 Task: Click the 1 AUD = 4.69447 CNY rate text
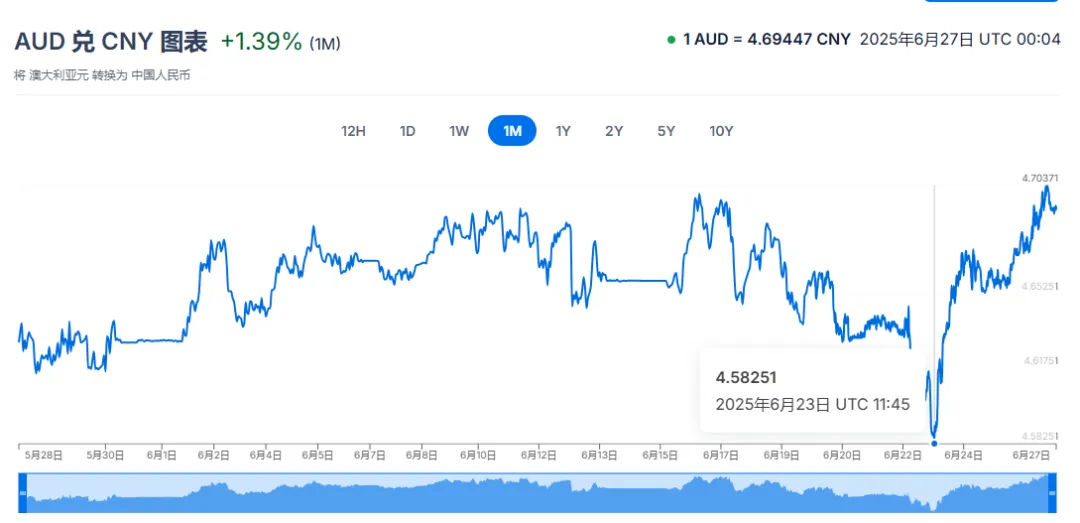click(767, 39)
